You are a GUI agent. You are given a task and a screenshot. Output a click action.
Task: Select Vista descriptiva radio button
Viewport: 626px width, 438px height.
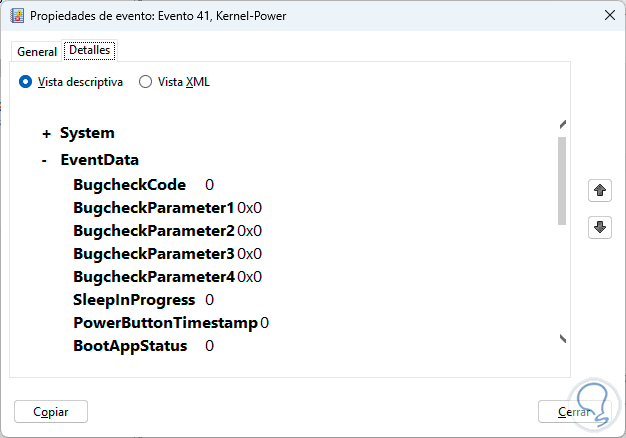[26, 82]
